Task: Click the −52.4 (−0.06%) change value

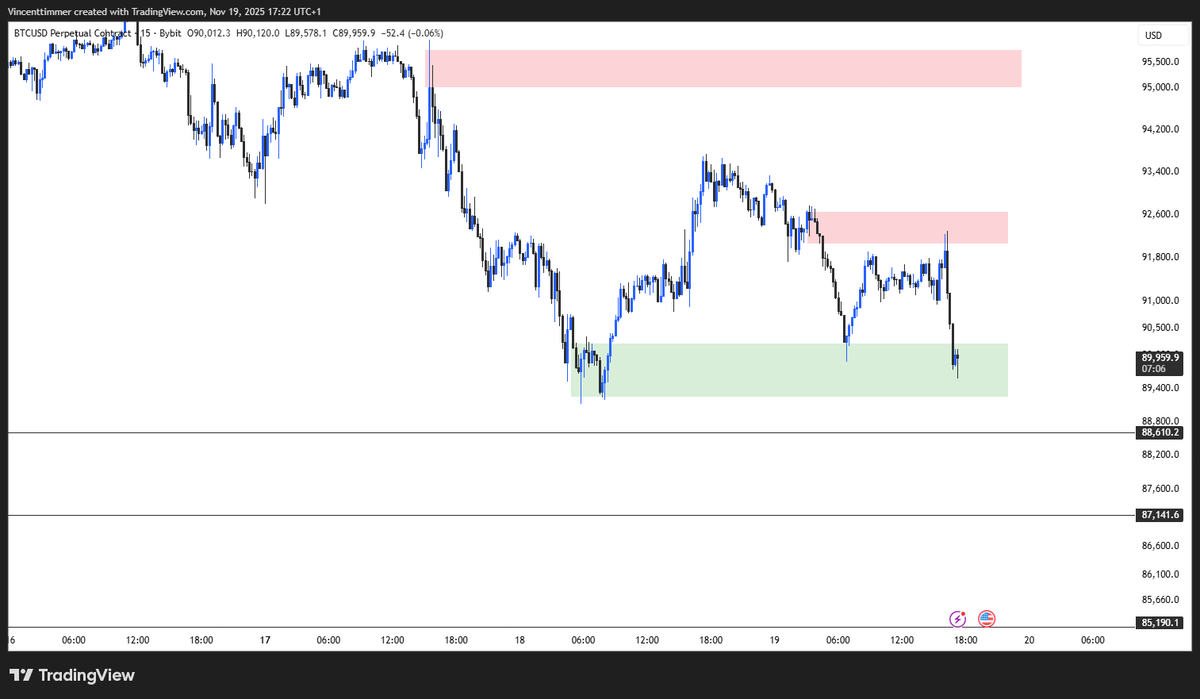Action: tap(412, 33)
